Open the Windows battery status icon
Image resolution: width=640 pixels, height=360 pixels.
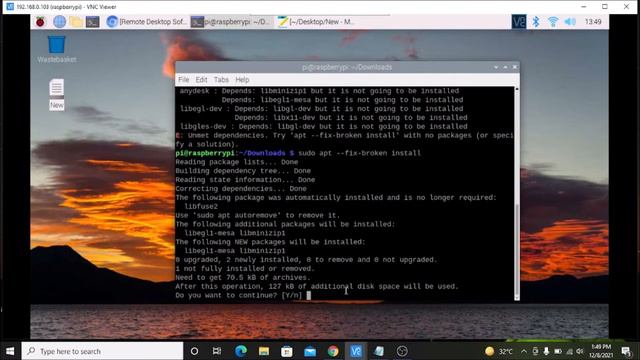558,351
